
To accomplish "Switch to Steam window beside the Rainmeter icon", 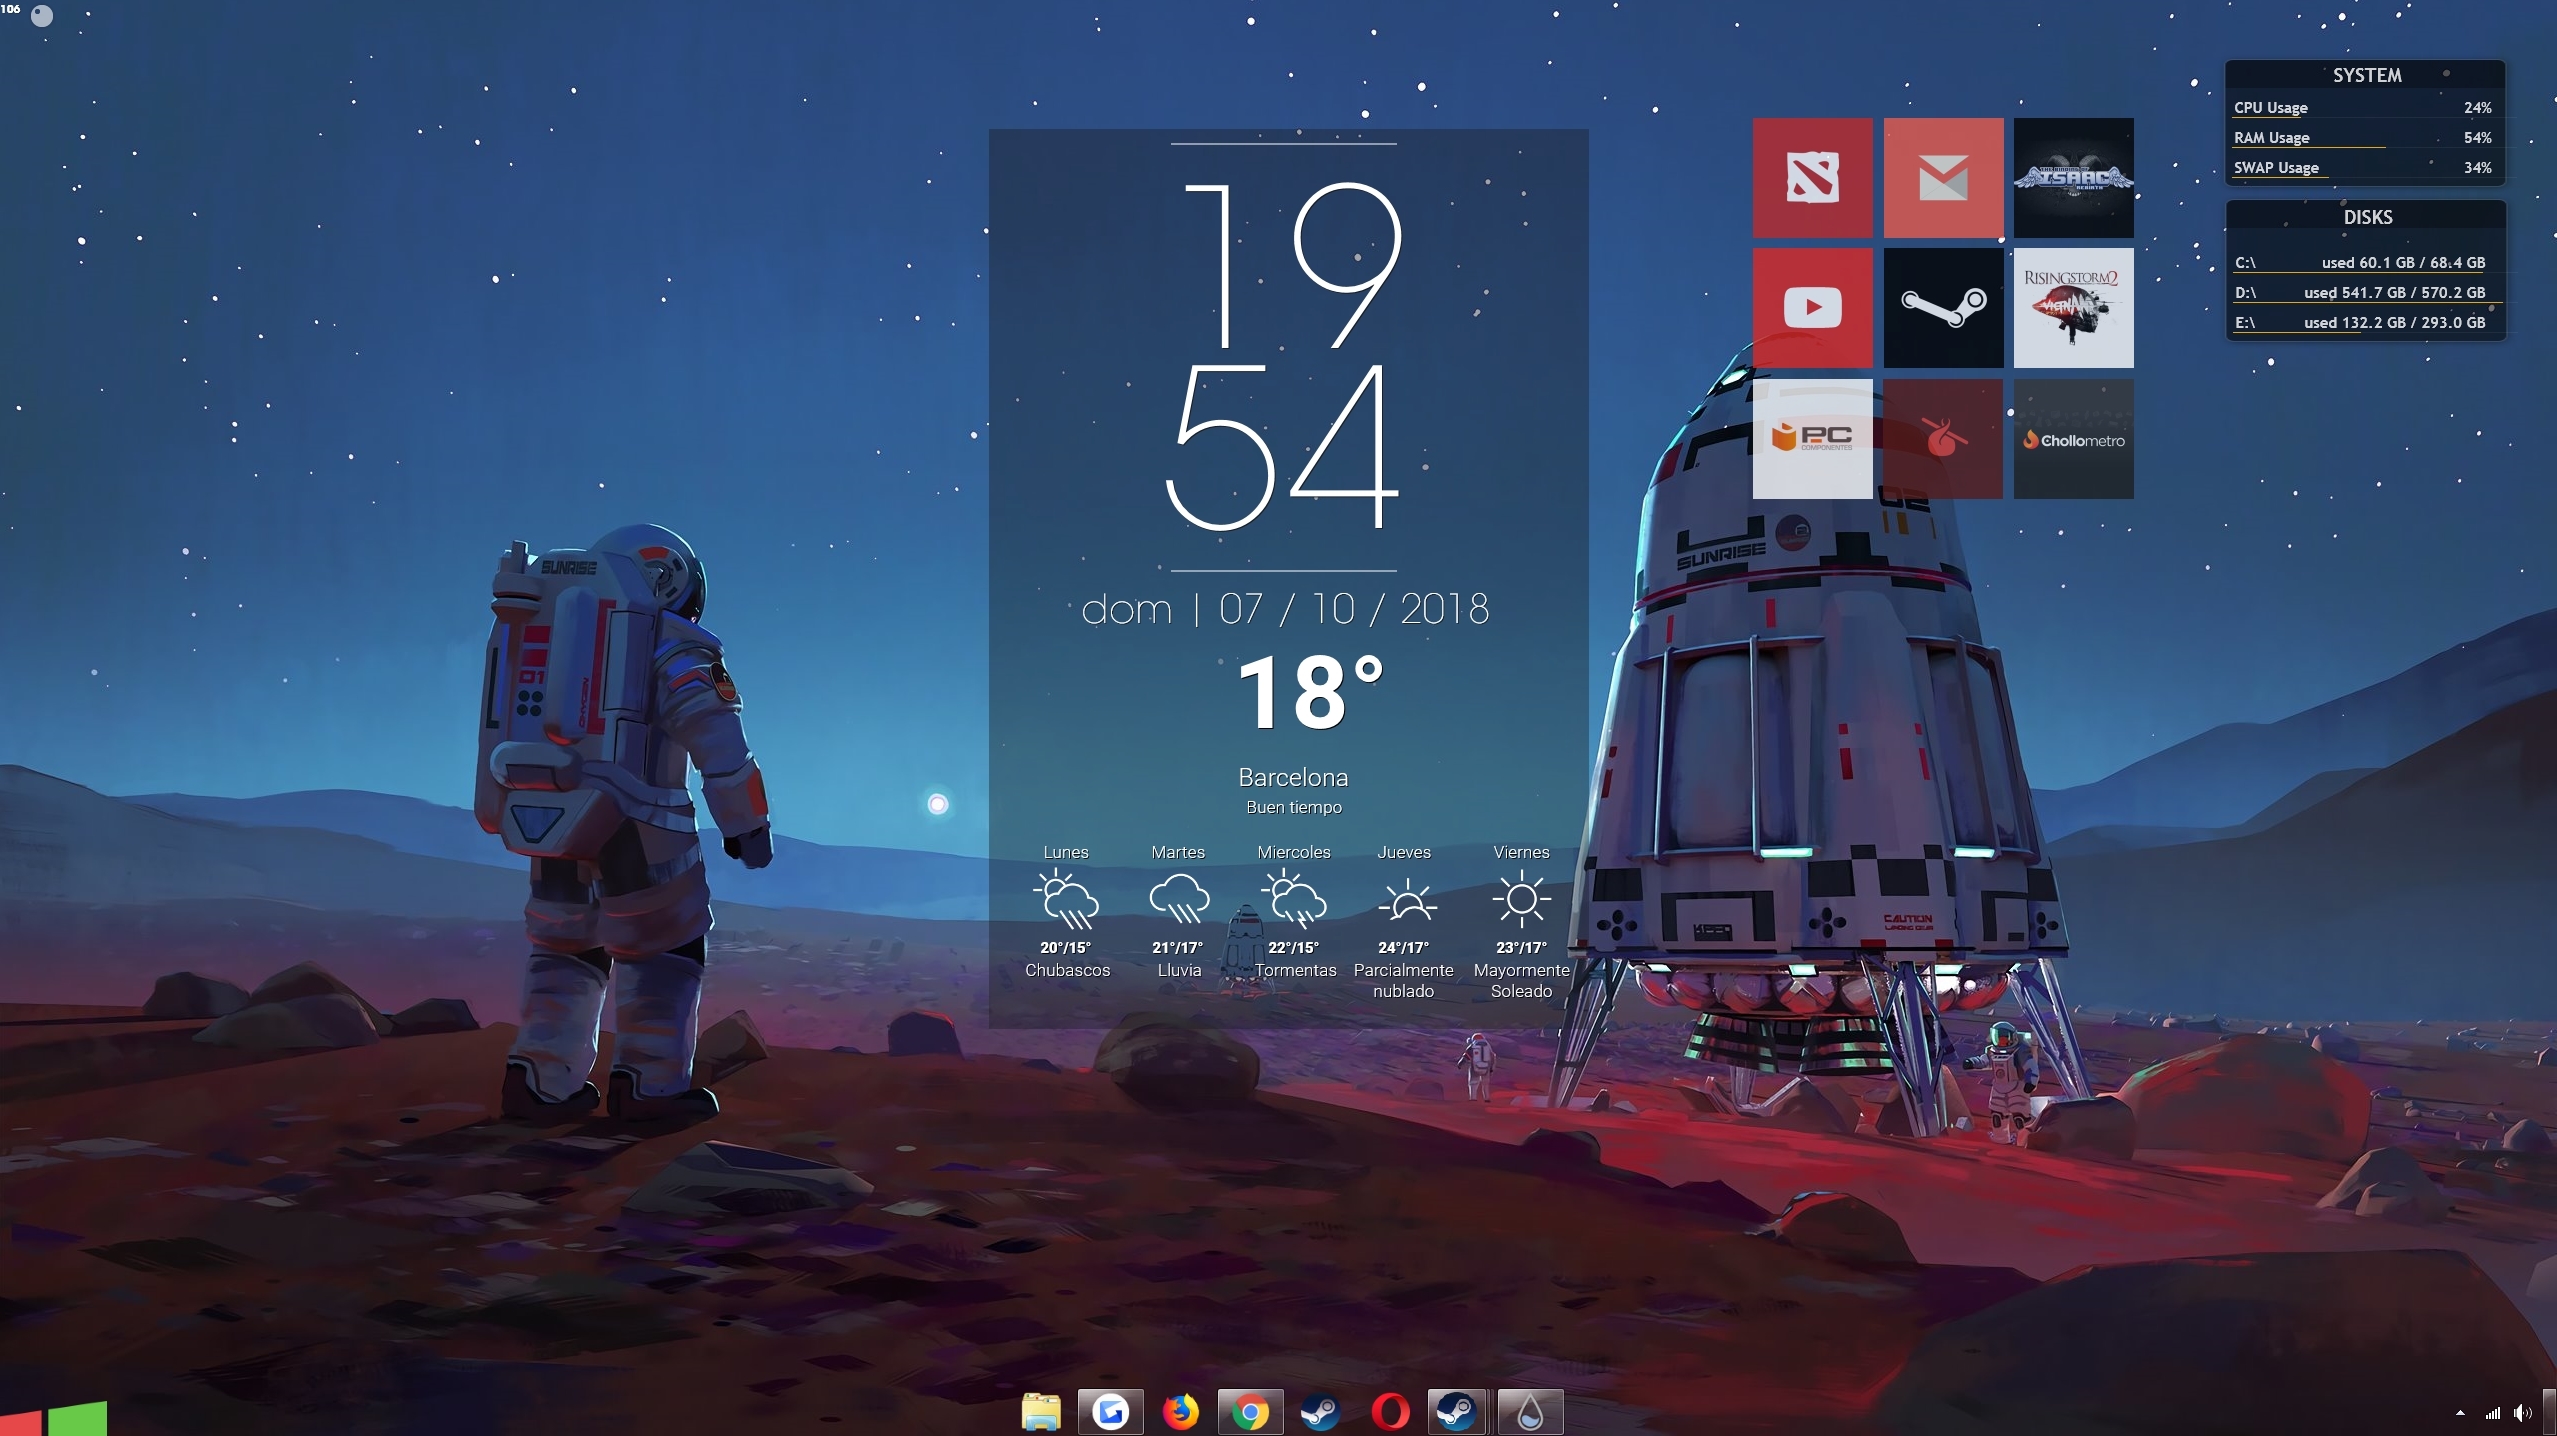I will click(x=1456, y=1412).
